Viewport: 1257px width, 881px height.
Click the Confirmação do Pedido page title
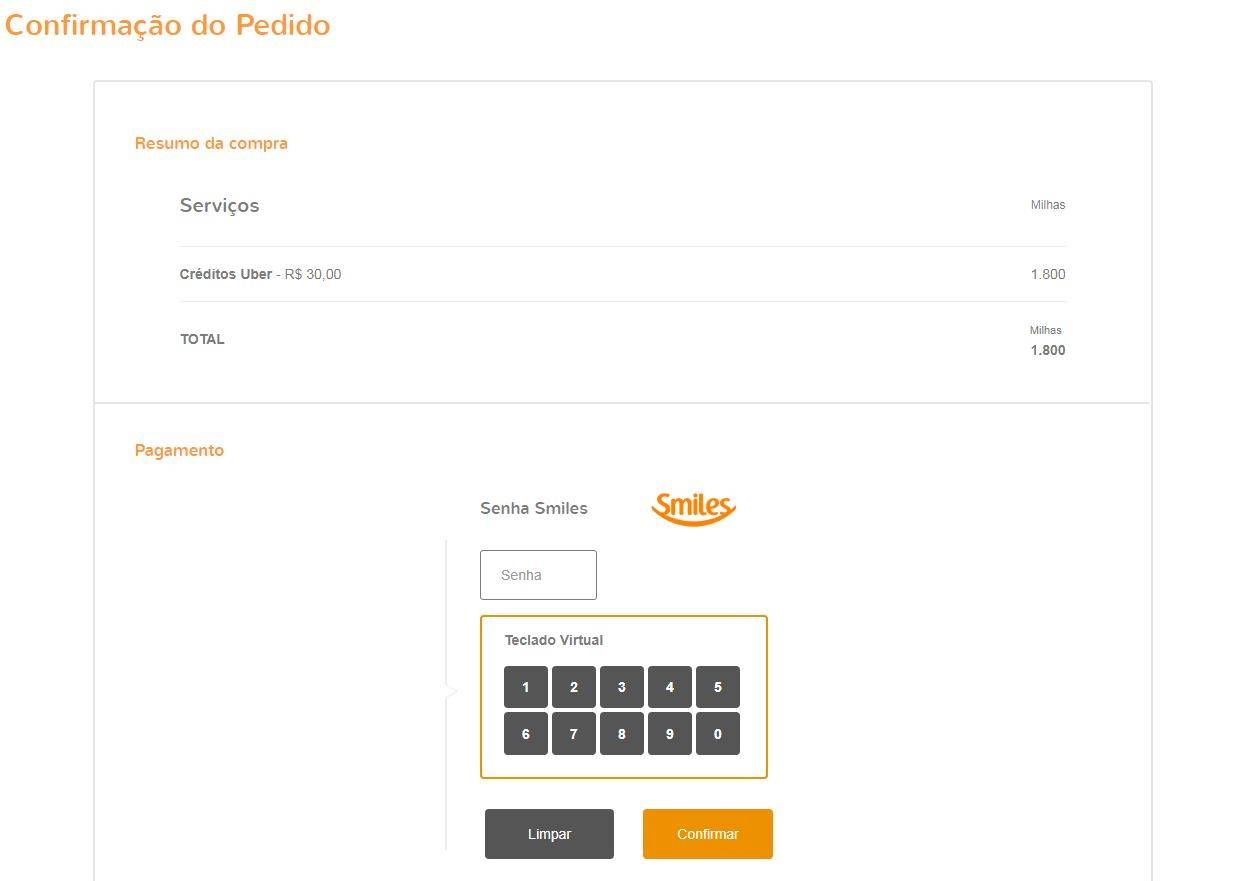[167, 25]
